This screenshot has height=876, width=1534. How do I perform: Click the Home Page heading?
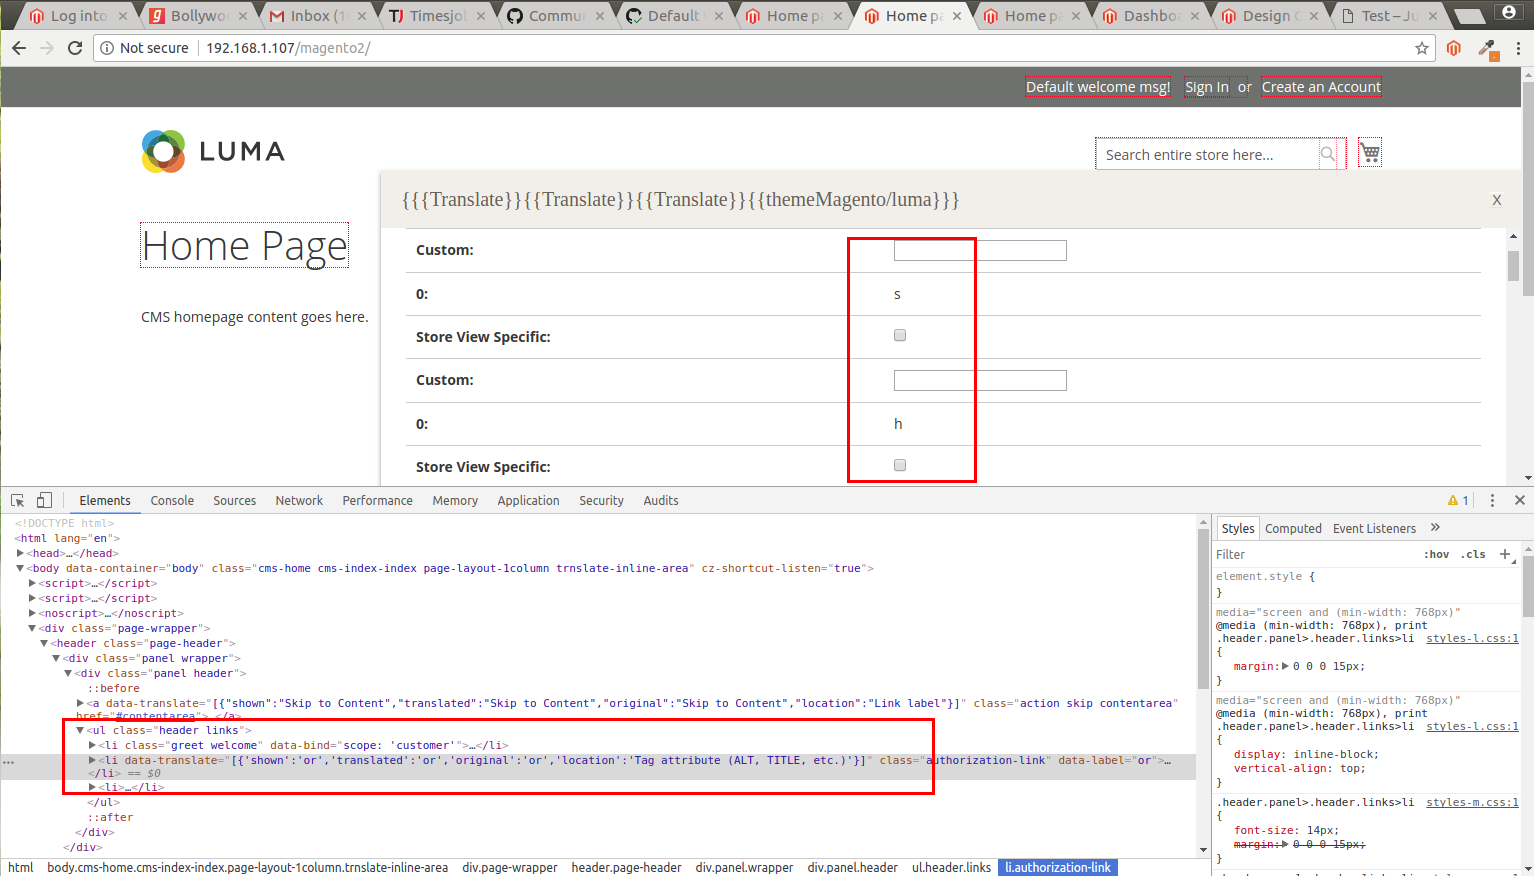coord(245,245)
